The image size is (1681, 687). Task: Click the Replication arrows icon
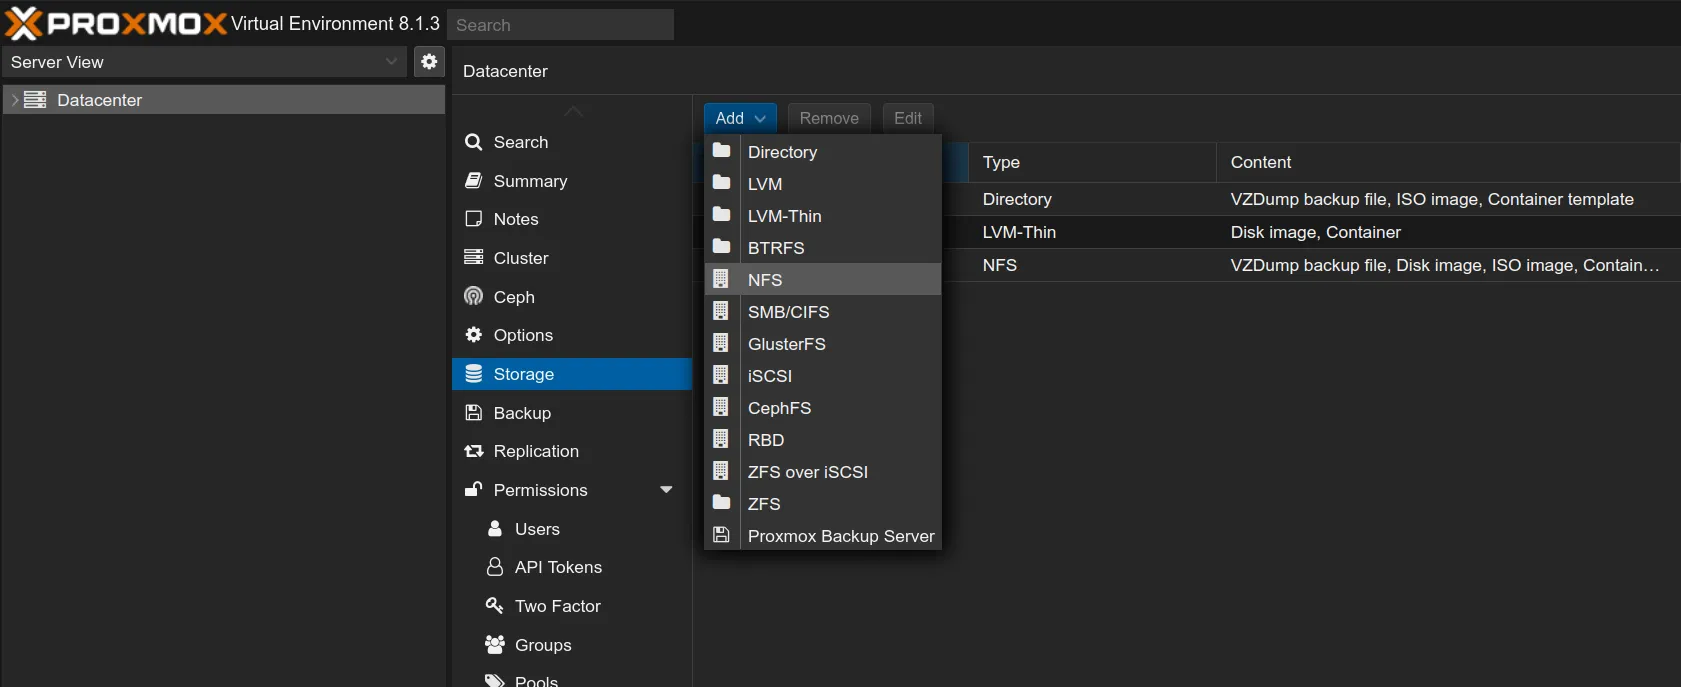(474, 452)
